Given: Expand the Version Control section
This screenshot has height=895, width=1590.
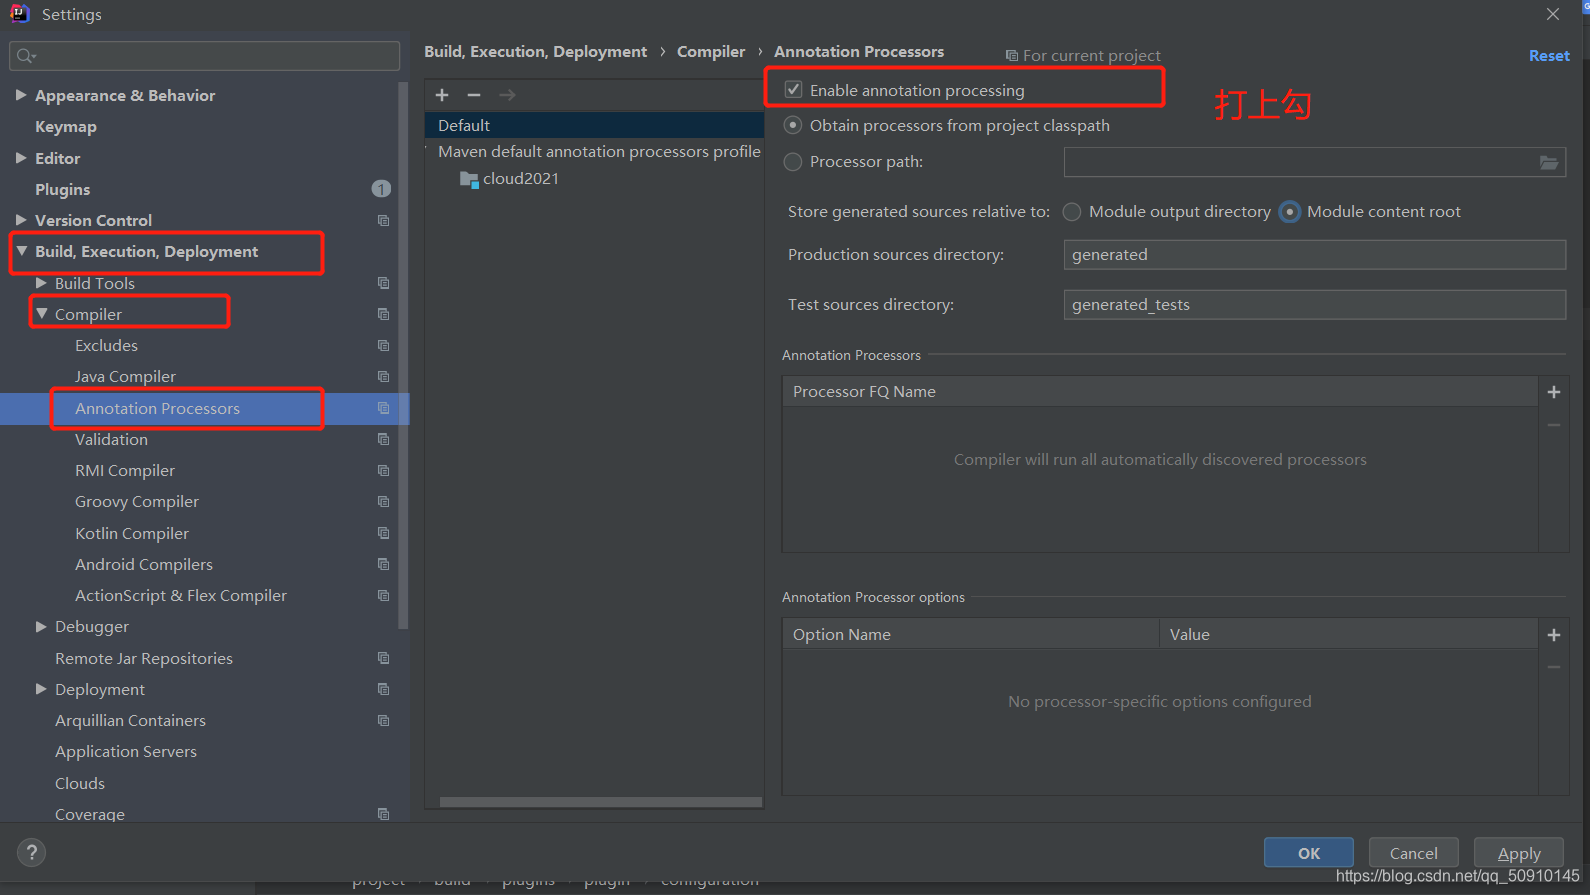Looking at the screenshot, I should pos(21,220).
